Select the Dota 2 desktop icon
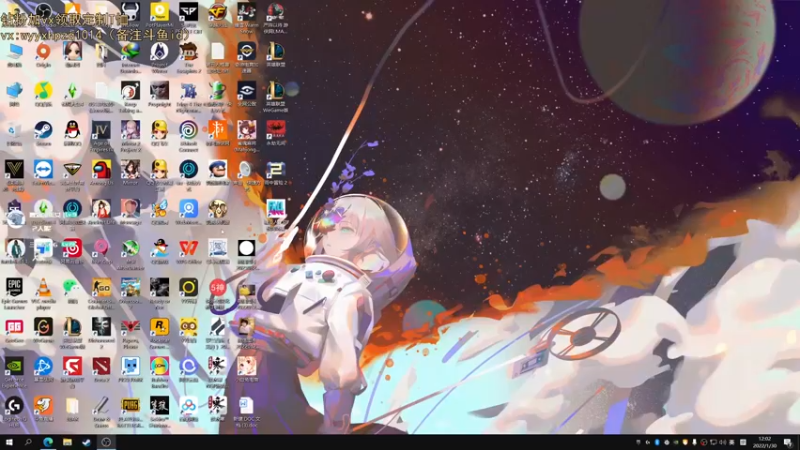The image size is (800, 450). [101, 366]
